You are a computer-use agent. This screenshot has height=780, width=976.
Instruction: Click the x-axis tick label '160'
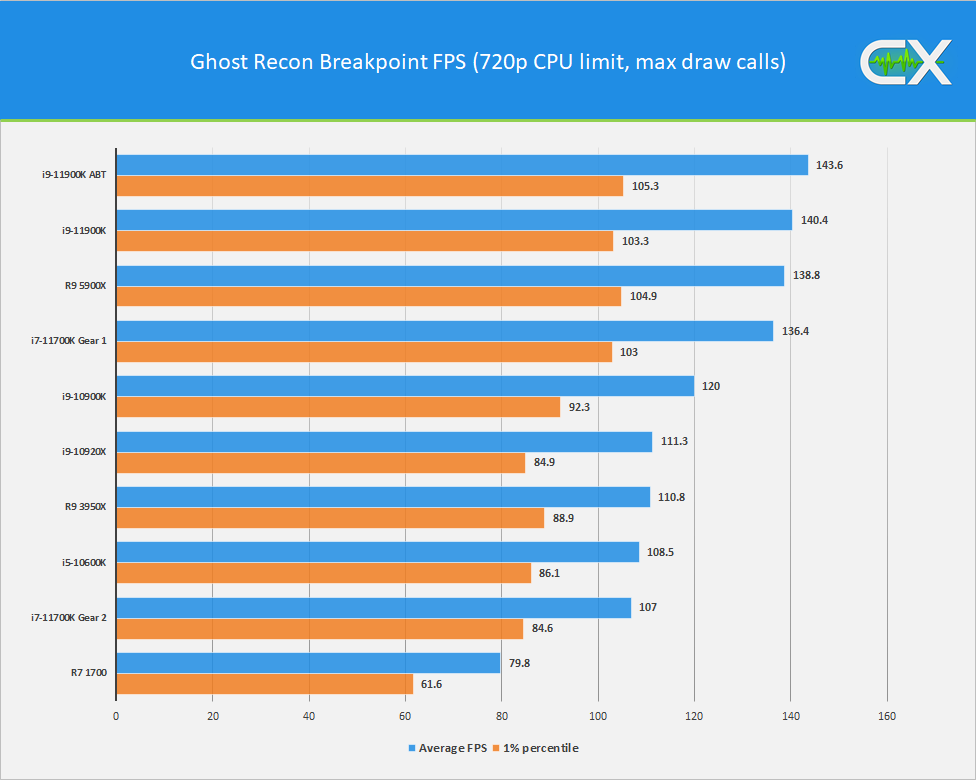pos(887,717)
